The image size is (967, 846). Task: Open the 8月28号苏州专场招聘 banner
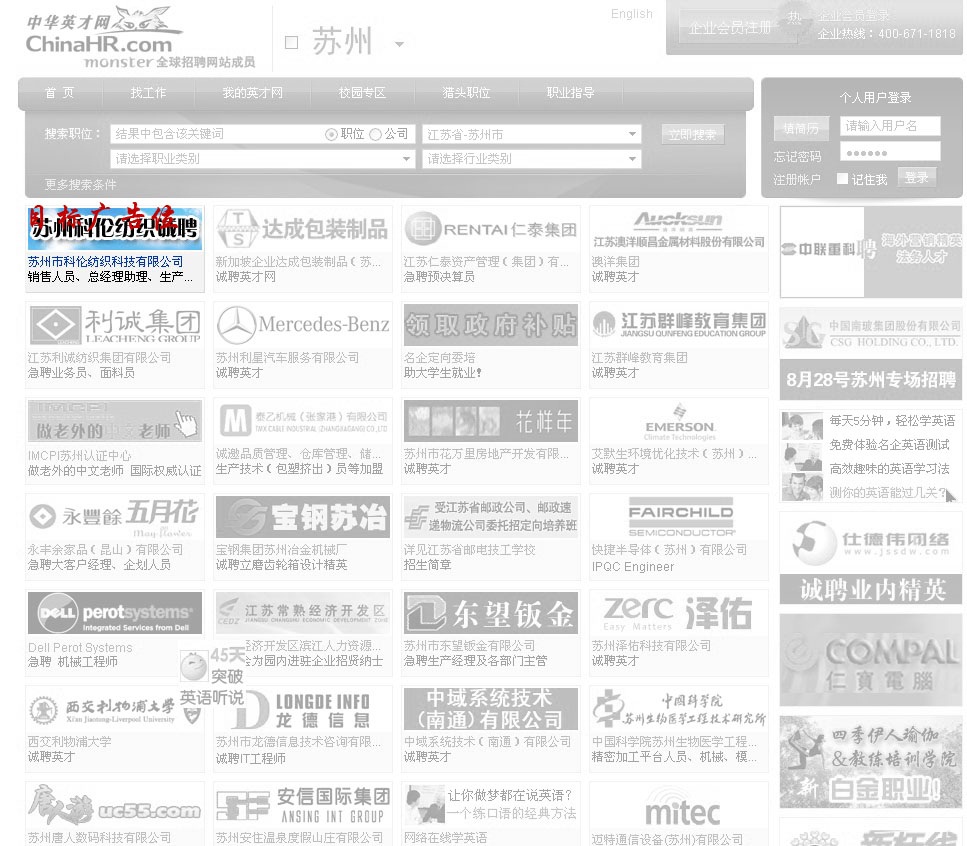(x=871, y=379)
